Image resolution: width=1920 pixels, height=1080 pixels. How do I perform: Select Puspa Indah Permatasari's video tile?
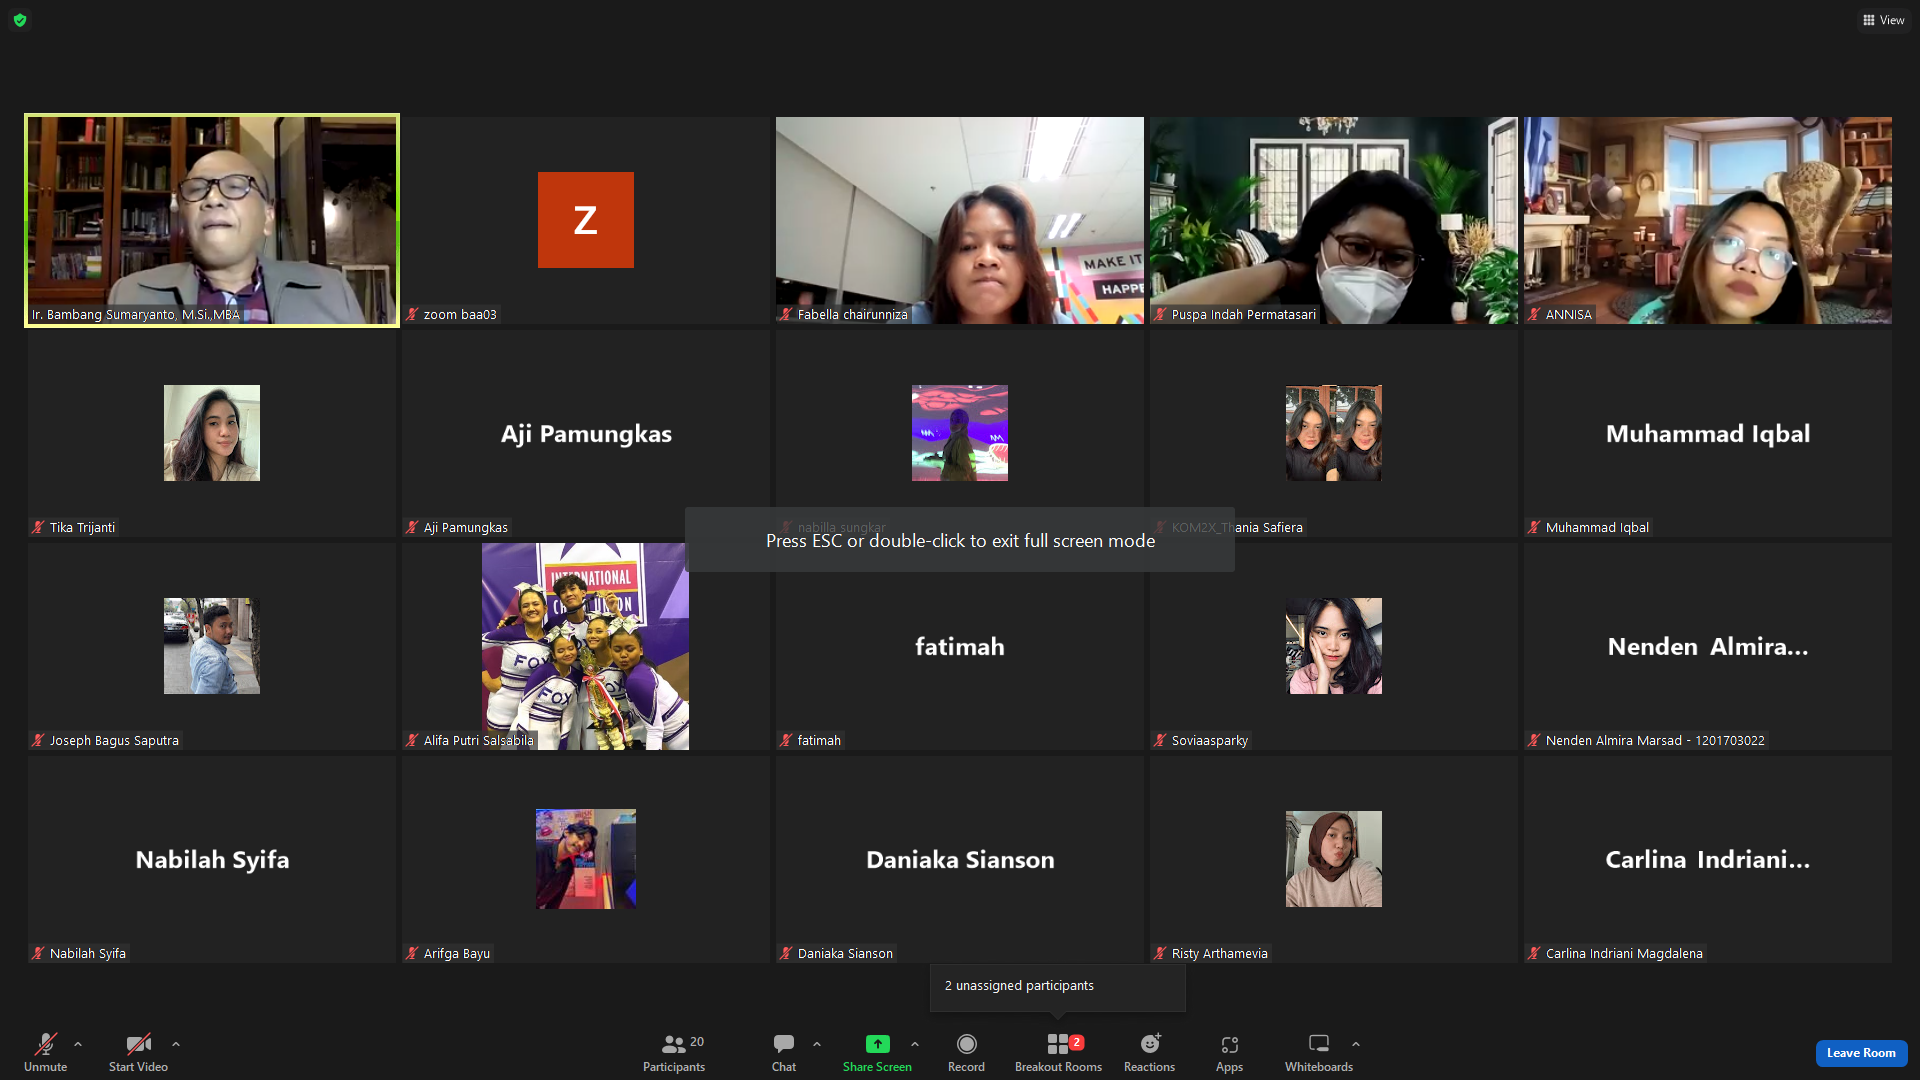click(1334, 220)
